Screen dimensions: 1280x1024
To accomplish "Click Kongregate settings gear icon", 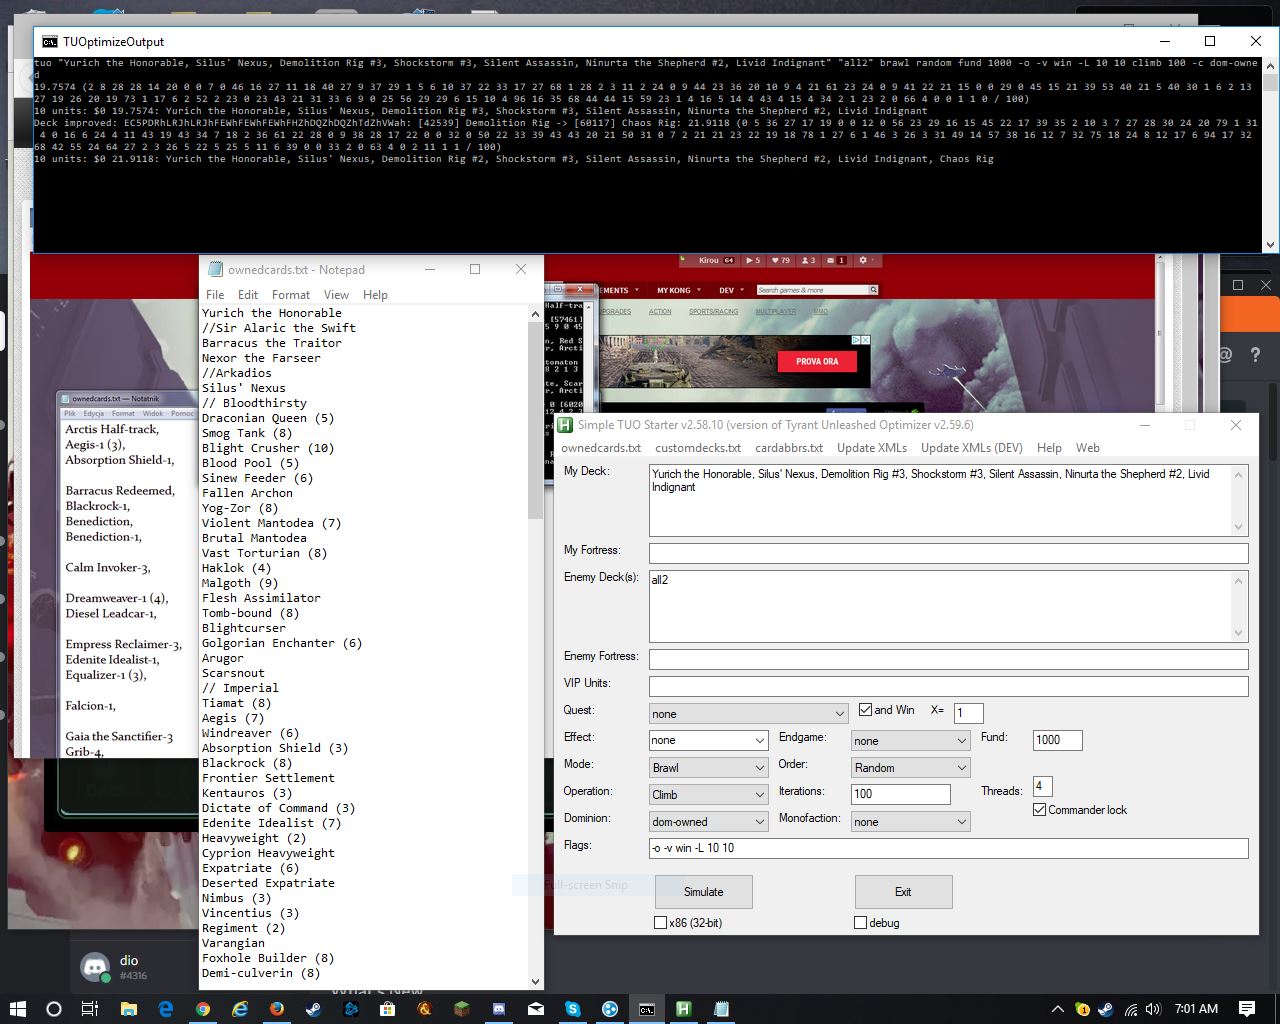I will pyautogui.click(x=863, y=260).
